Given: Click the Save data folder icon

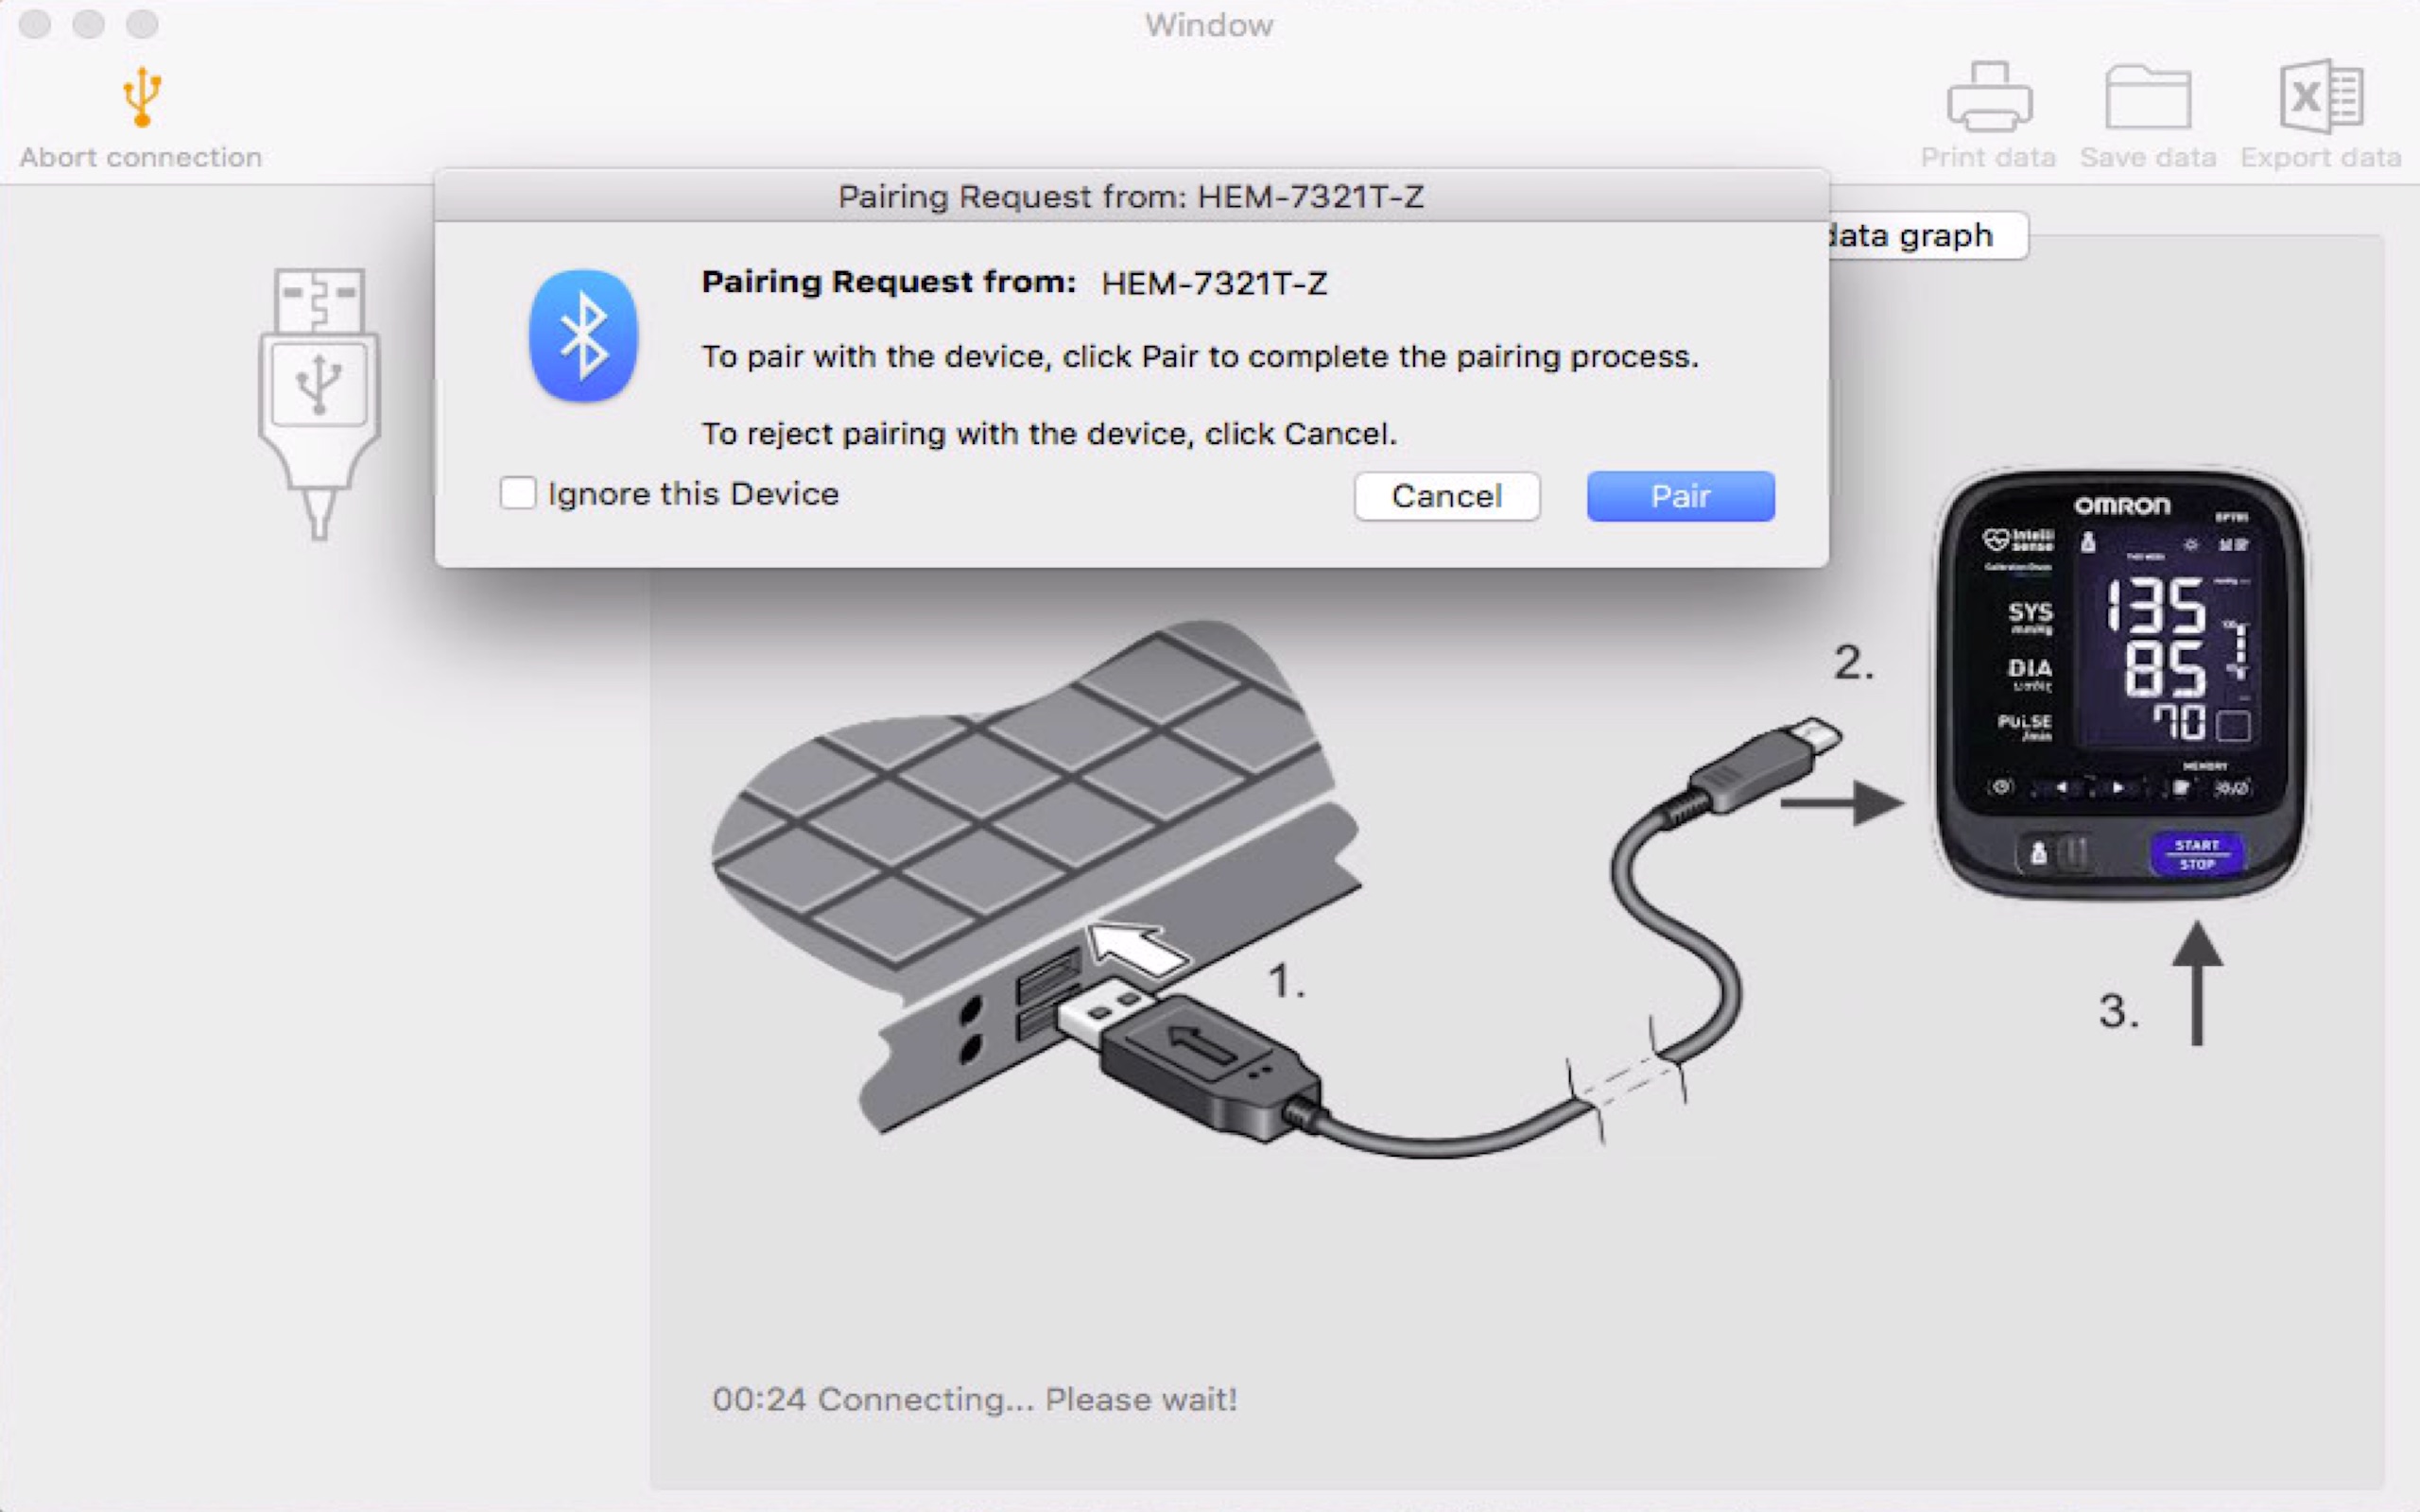Looking at the screenshot, I should (x=2147, y=98).
